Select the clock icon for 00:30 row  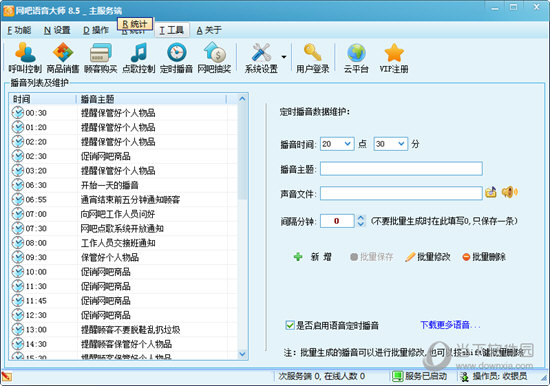[18, 113]
